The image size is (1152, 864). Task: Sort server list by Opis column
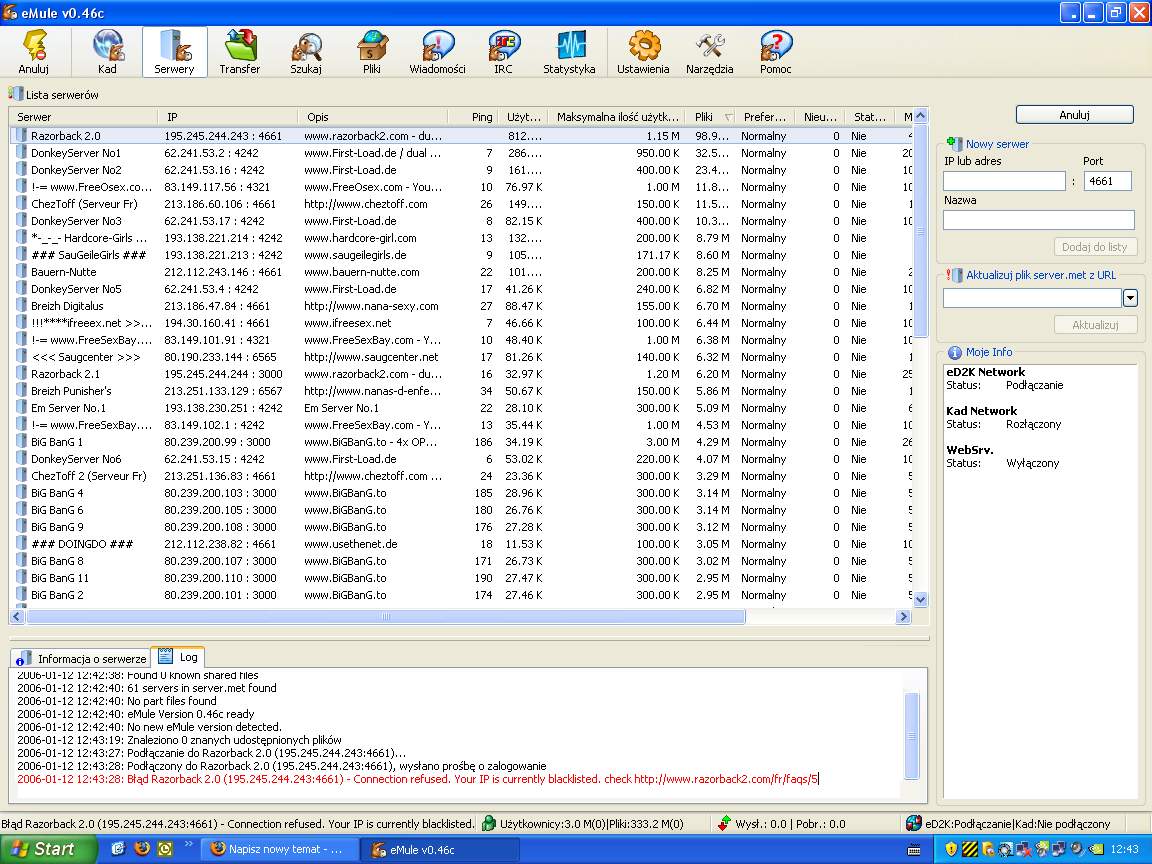click(x=372, y=117)
